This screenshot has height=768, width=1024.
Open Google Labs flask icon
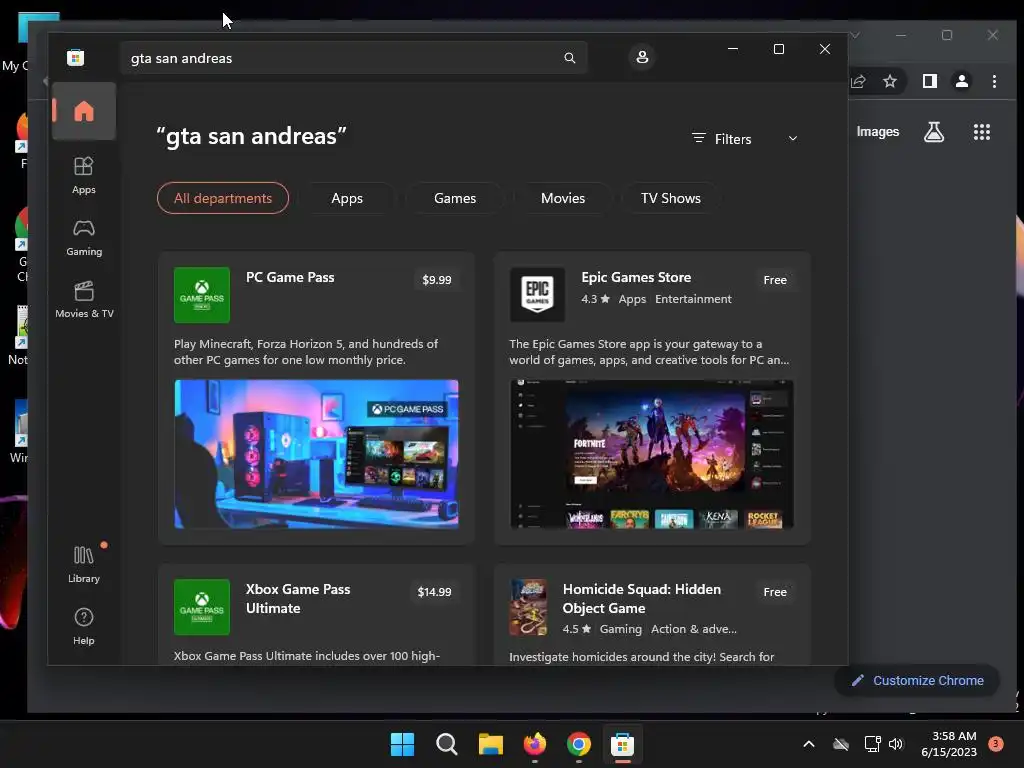[x=934, y=132]
